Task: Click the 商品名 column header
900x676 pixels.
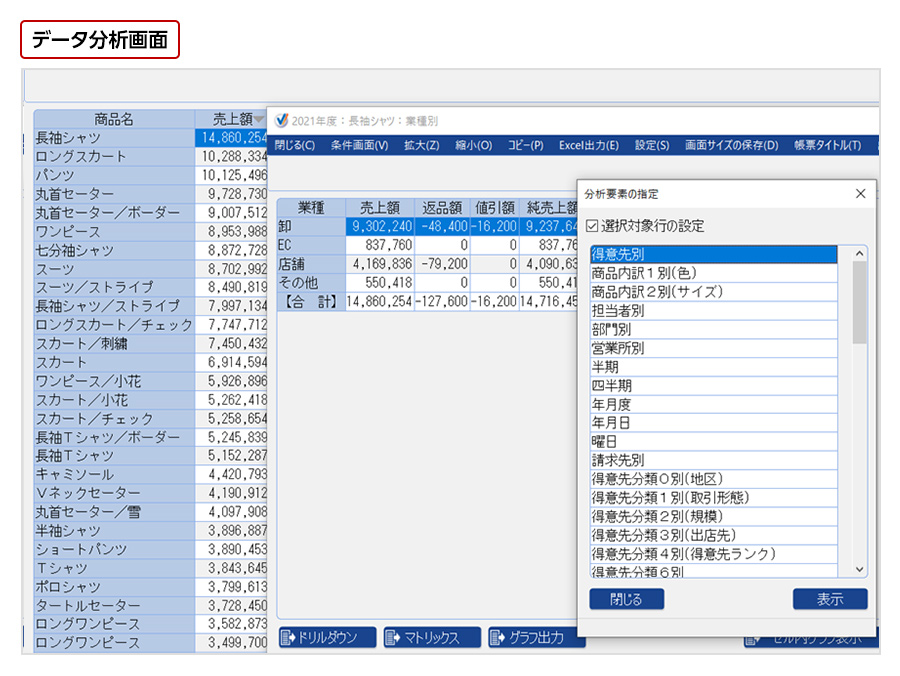Action: [x=114, y=119]
